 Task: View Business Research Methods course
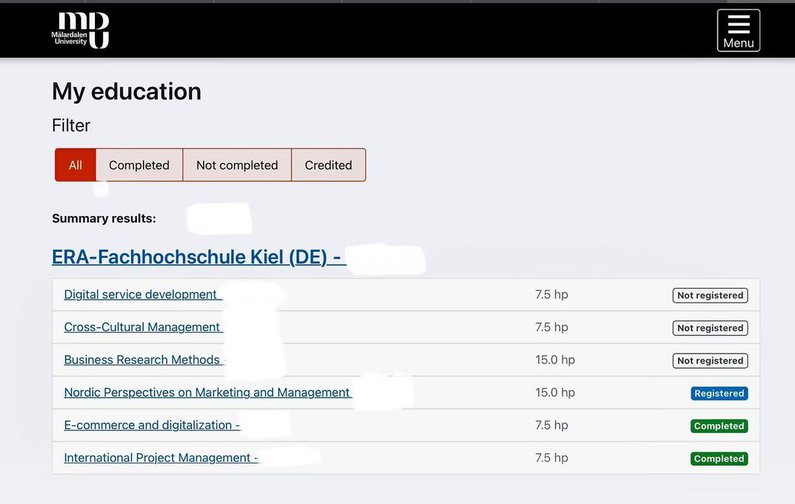point(142,360)
